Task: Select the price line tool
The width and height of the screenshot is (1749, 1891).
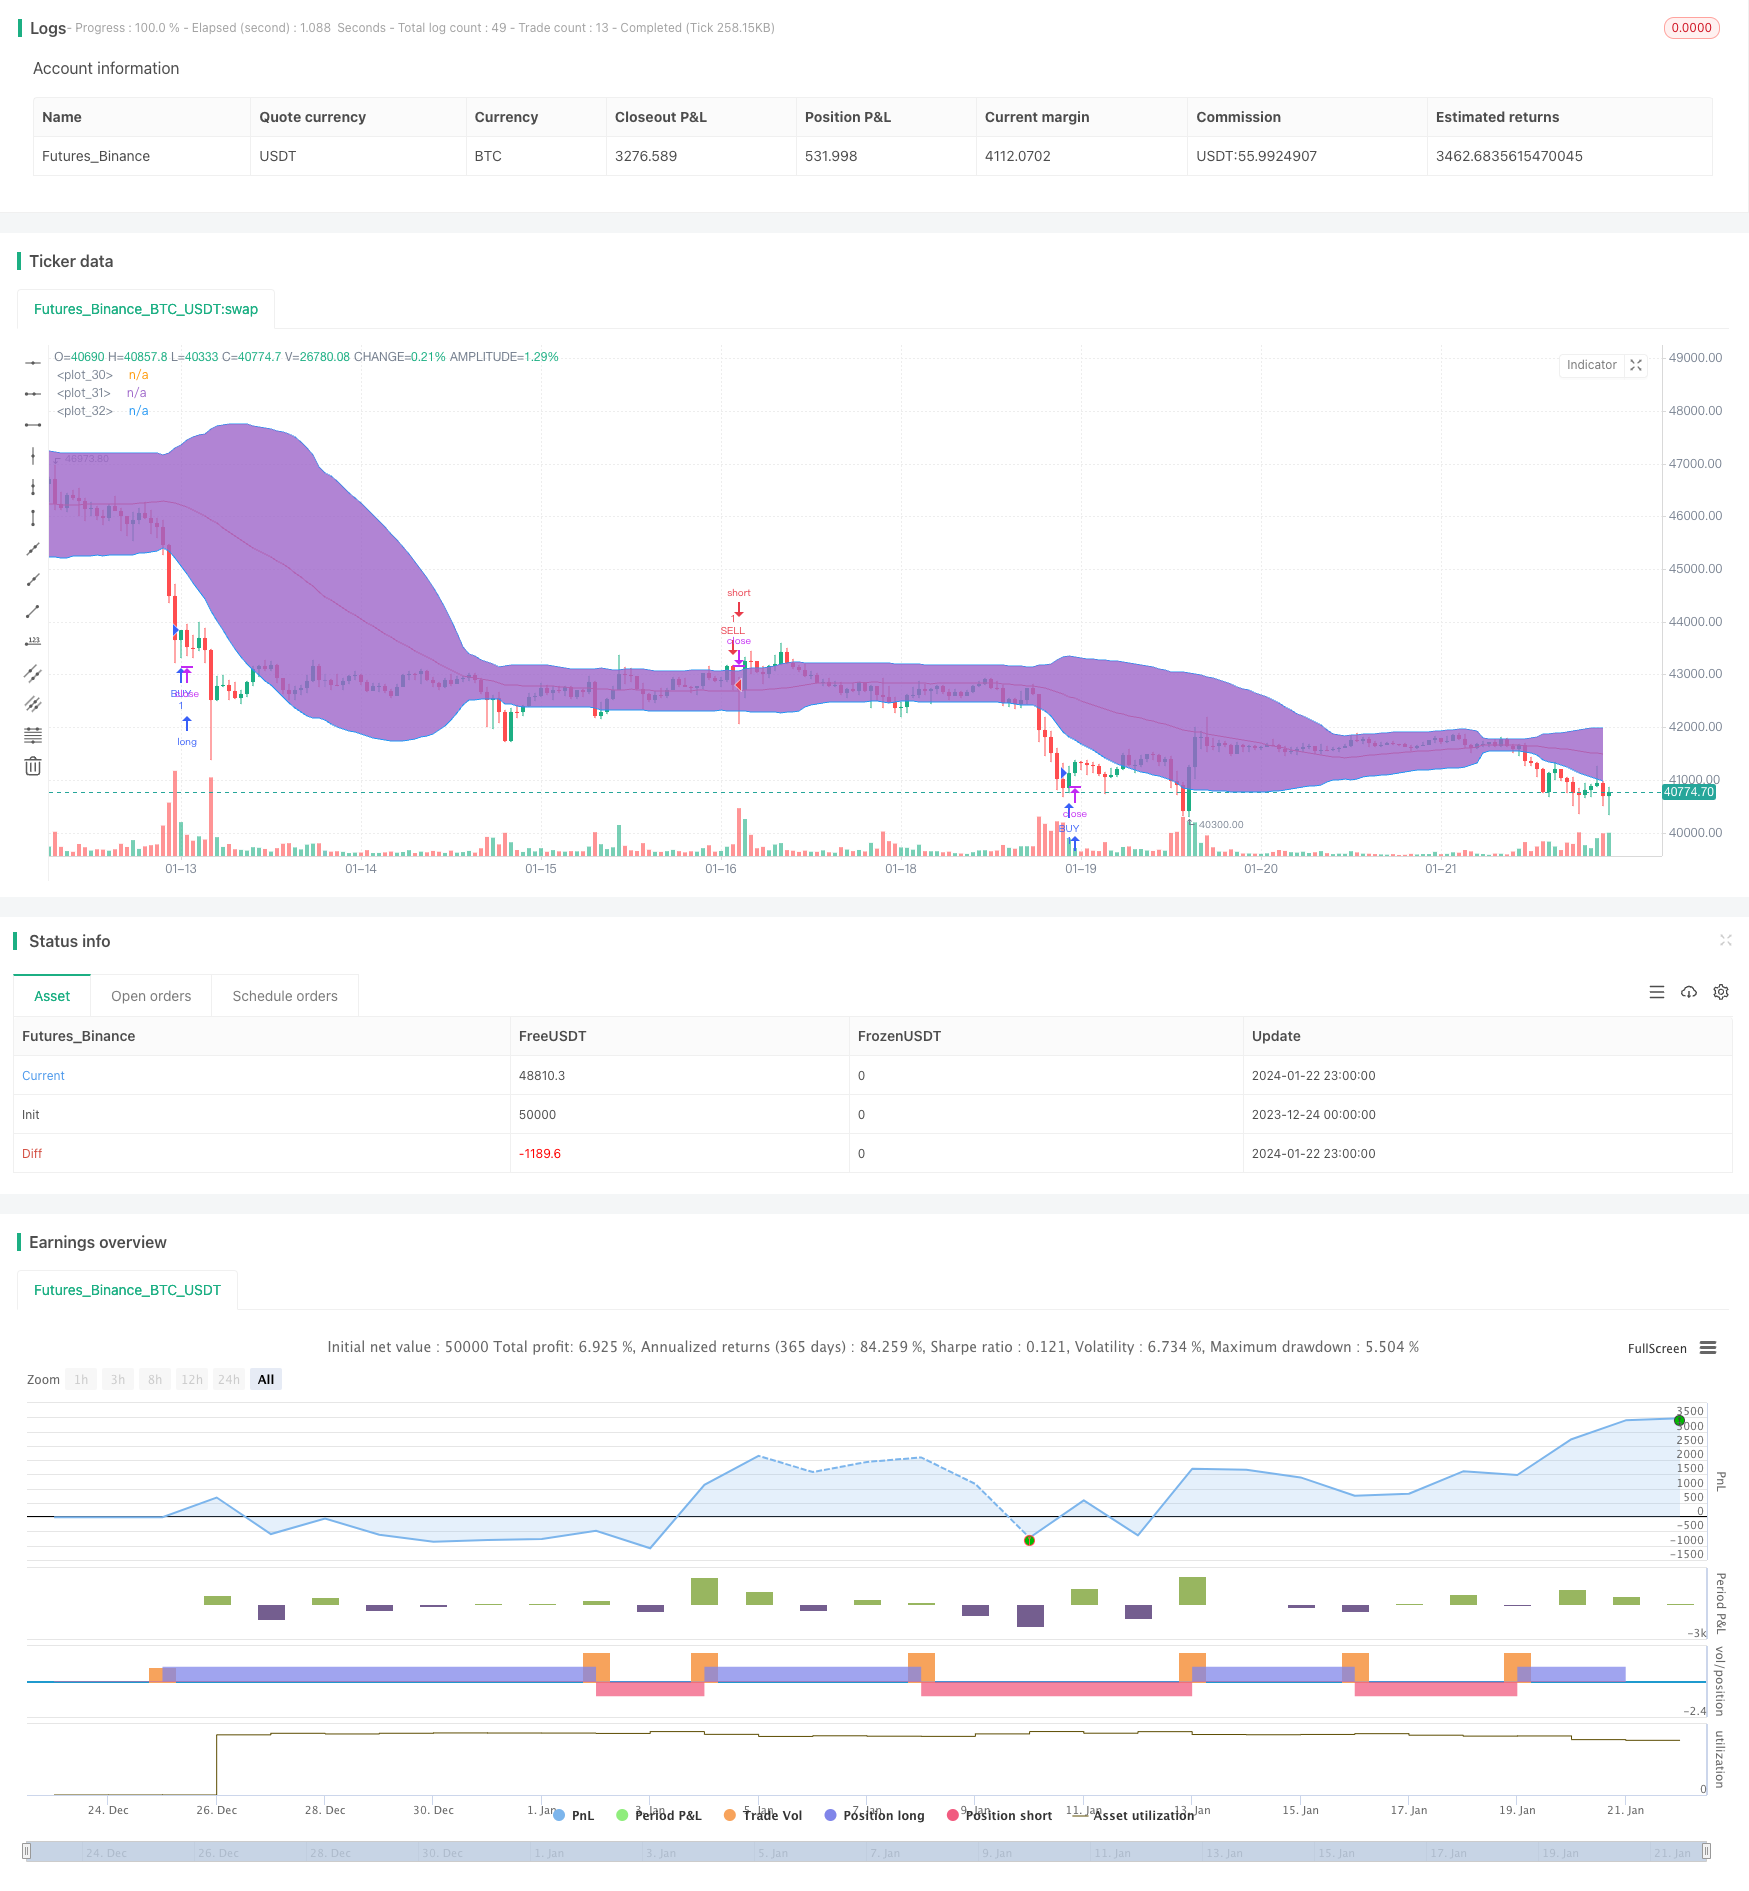Action: pyautogui.click(x=33, y=642)
